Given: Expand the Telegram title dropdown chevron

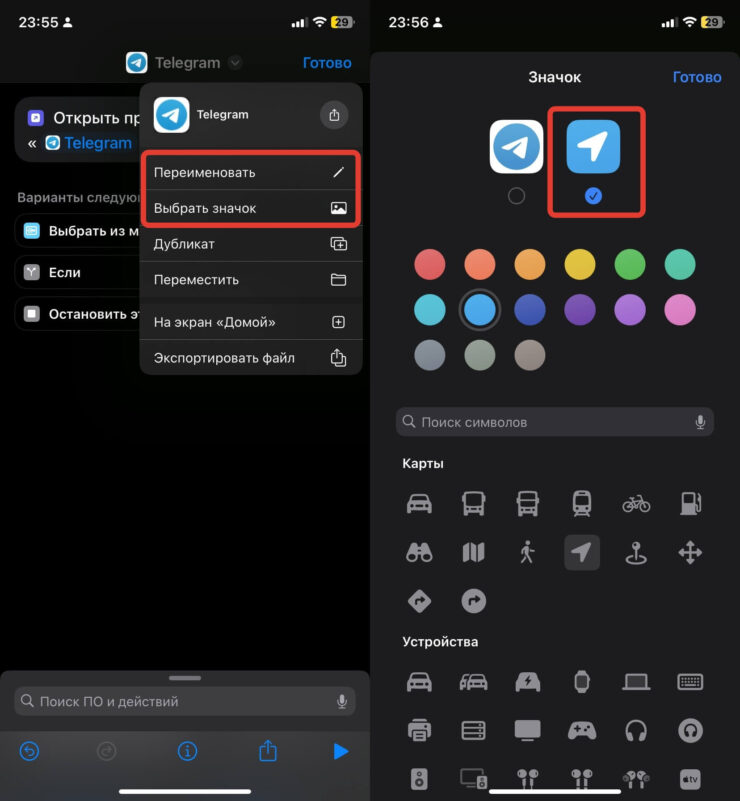Looking at the screenshot, I should (x=235, y=63).
